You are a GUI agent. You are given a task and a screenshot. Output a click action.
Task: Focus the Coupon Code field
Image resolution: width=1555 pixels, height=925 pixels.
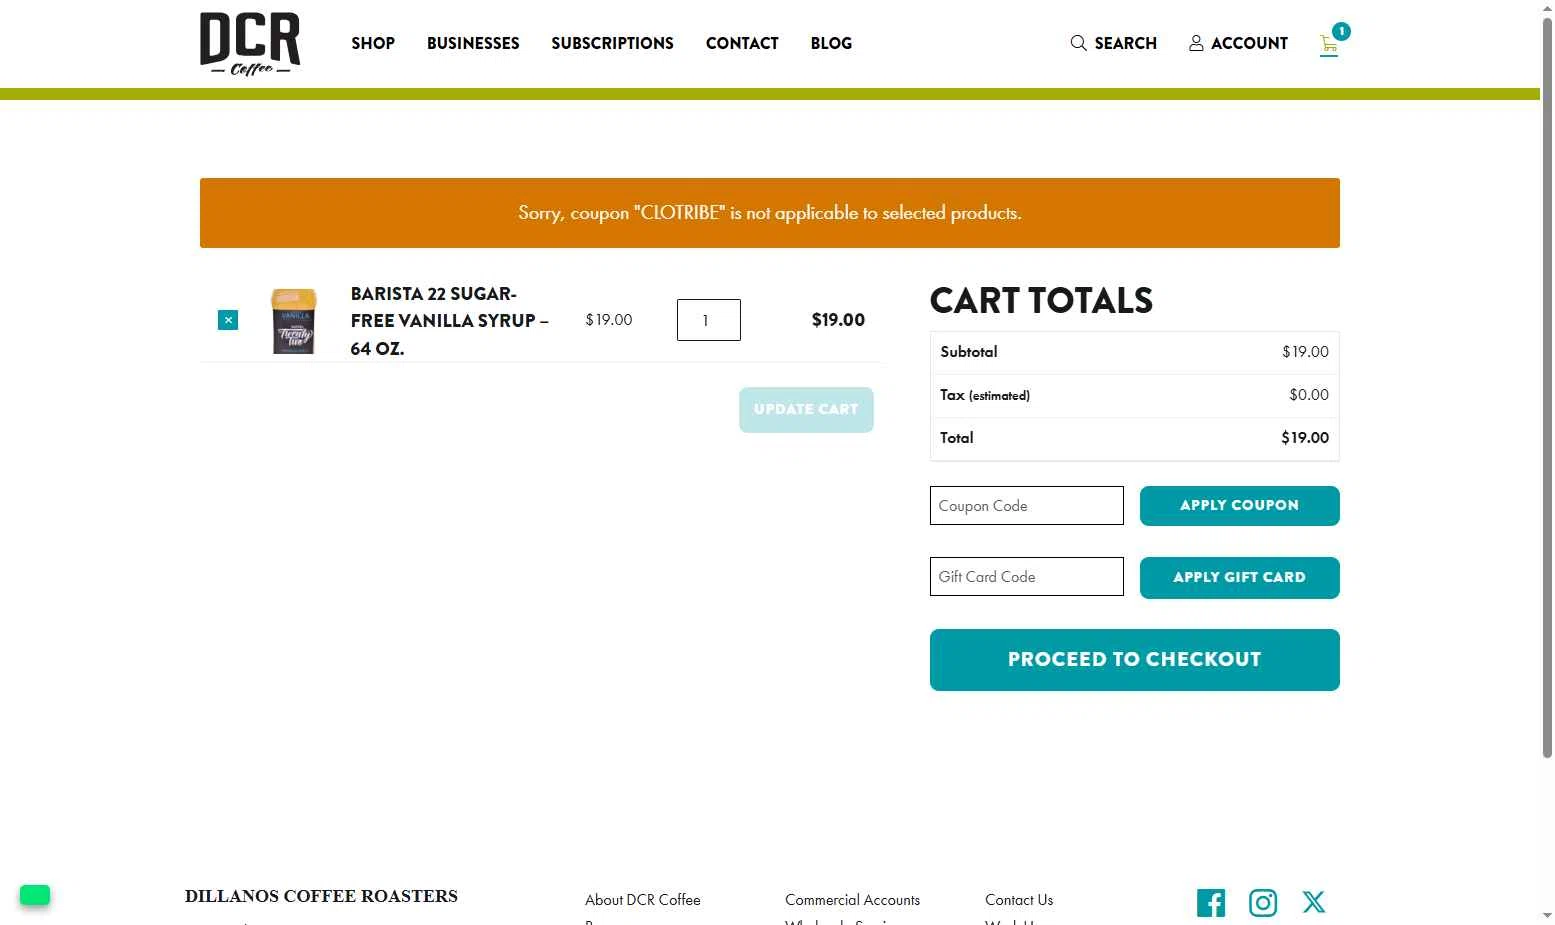pyautogui.click(x=1027, y=506)
